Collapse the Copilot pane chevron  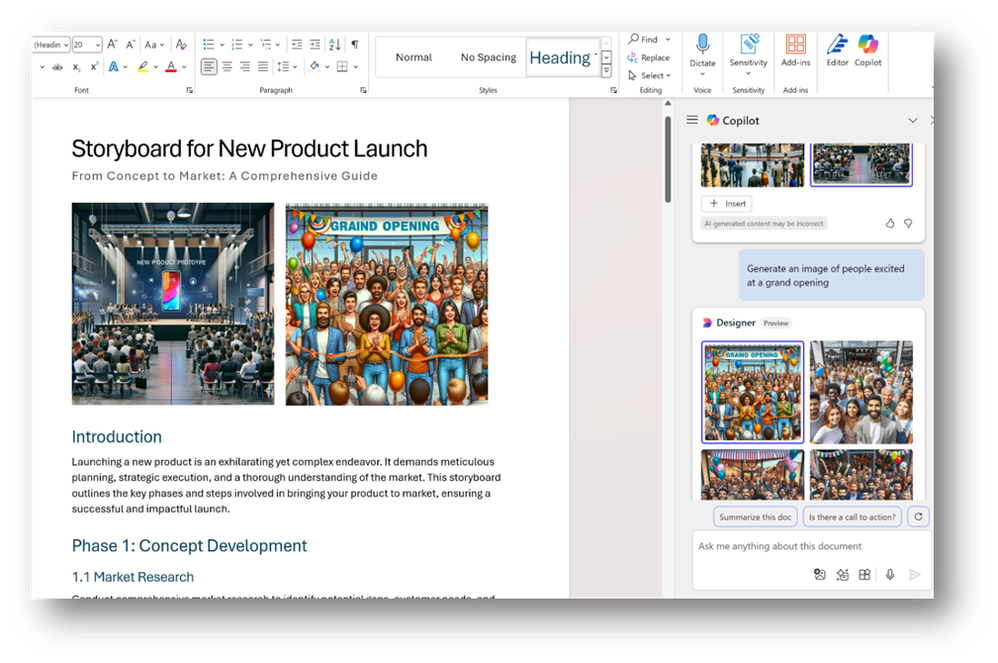(913, 120)
